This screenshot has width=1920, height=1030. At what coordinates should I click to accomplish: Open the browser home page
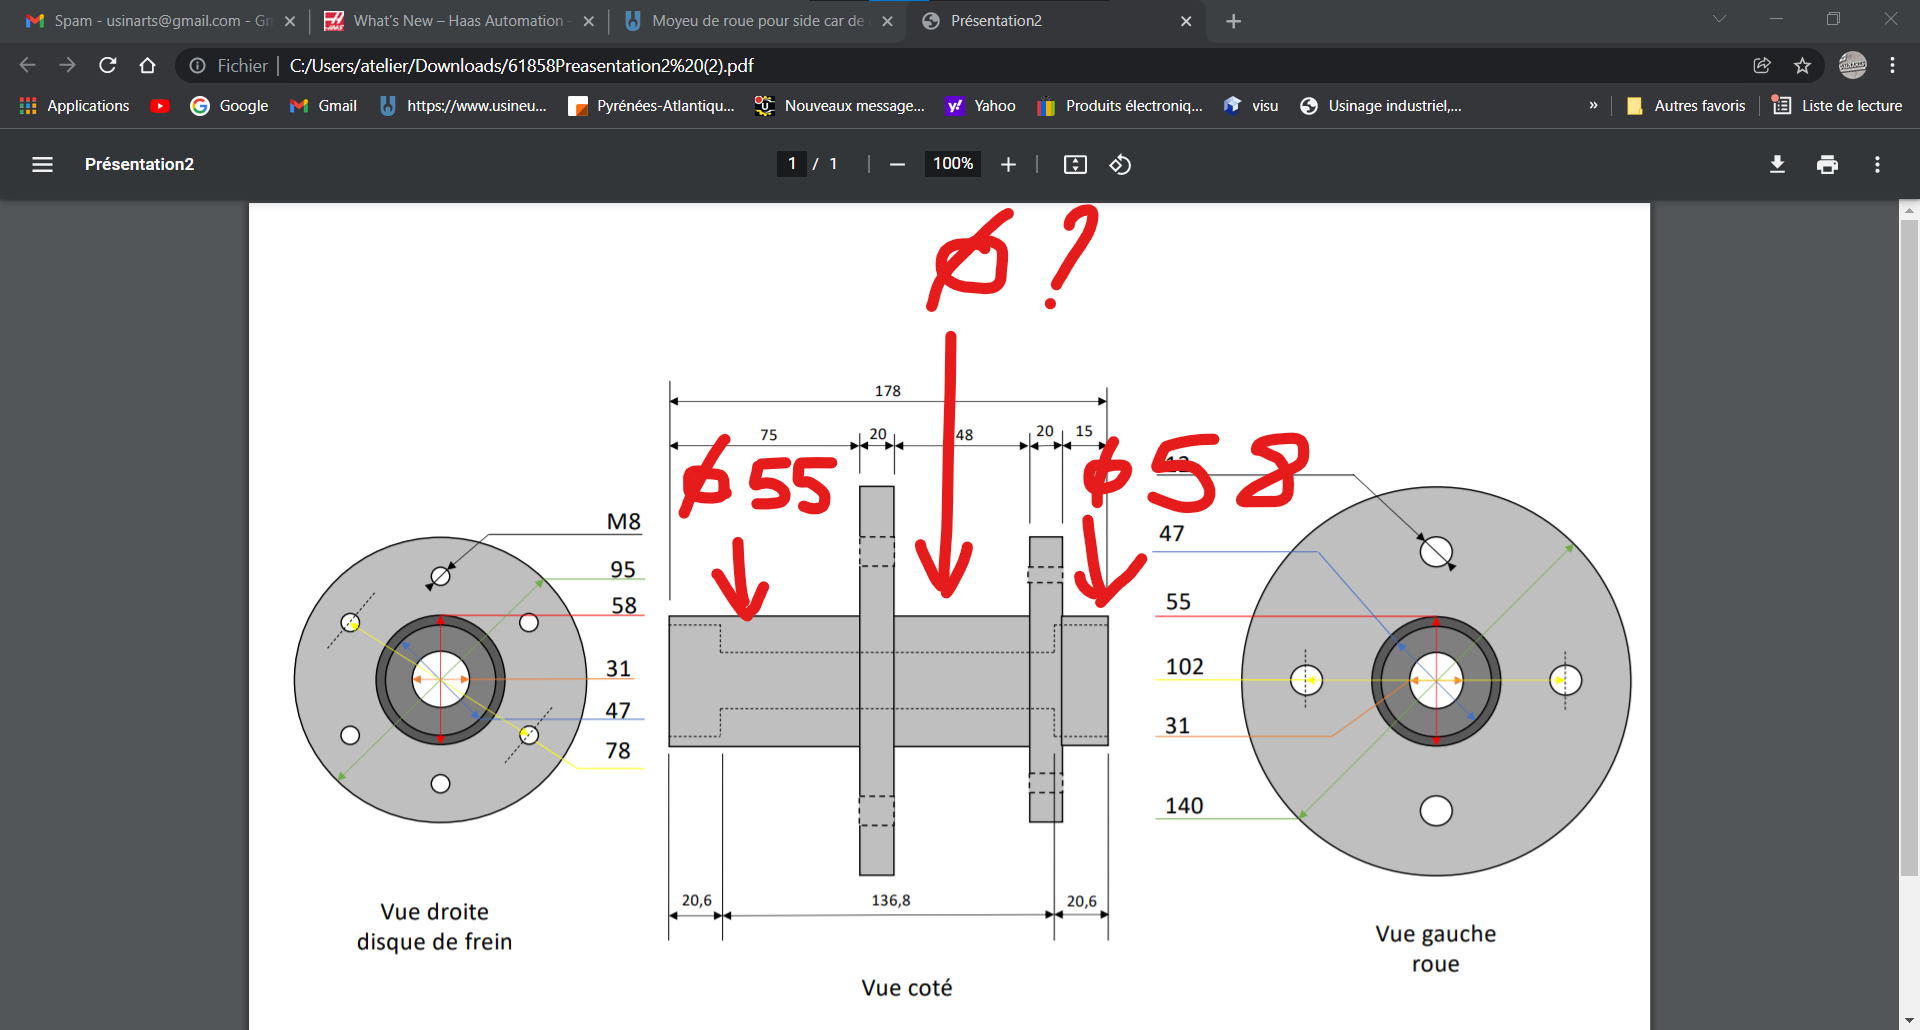click(x=147, y=65)
